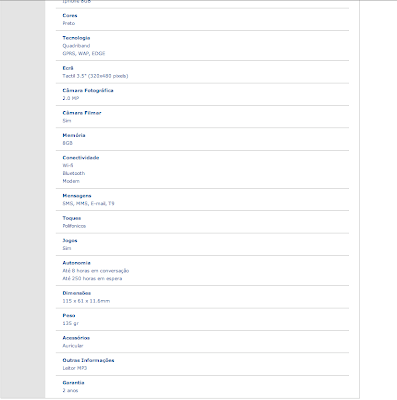The width and height of the screenshot is (397, 400).
Task: Select the 'Modem' connectivity entry
Action: (x=71, y=181)
